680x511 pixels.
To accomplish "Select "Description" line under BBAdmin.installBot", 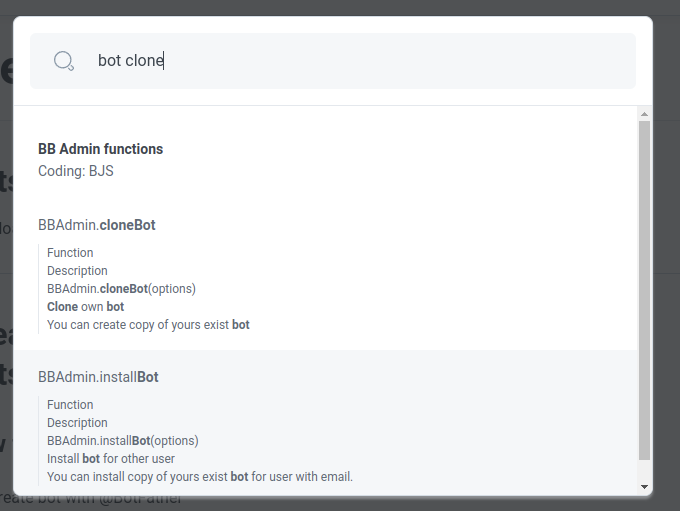I will [77, 423].
